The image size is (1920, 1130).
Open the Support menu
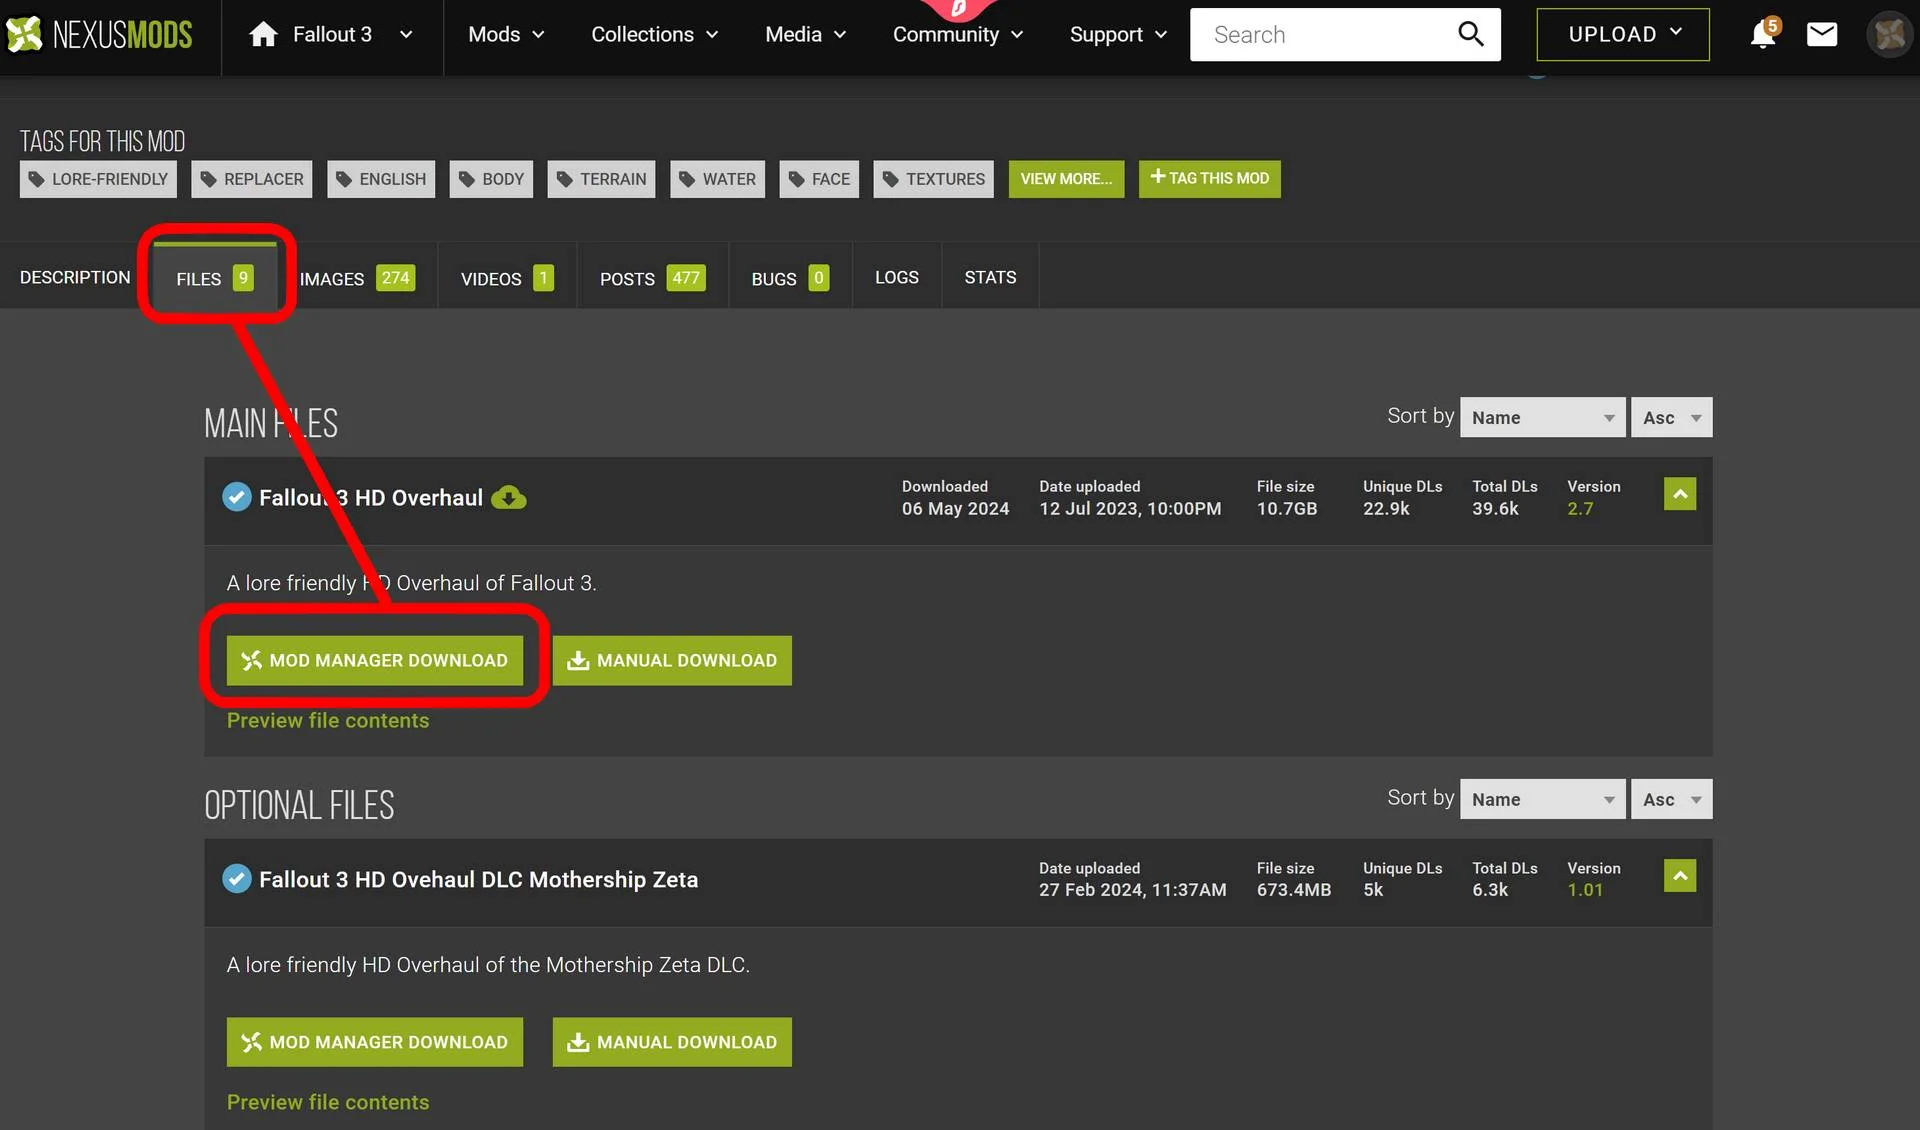[x=1118, y=35]
